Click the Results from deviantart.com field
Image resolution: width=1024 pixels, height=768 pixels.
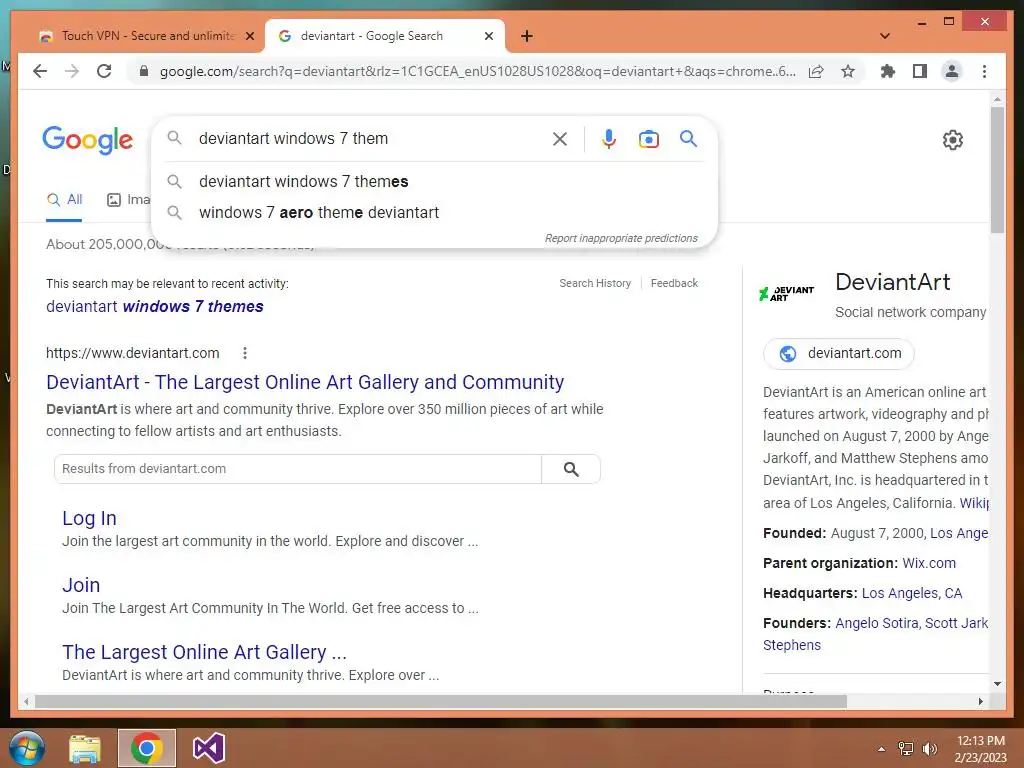pos(298,469)
